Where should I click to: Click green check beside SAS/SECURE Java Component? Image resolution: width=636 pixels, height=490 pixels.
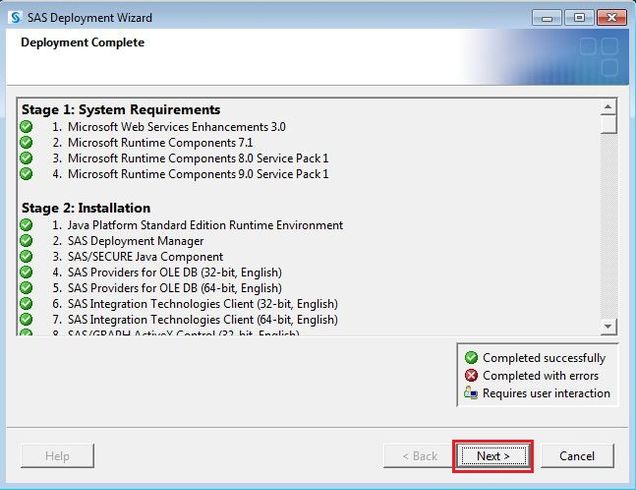[26, 256]
